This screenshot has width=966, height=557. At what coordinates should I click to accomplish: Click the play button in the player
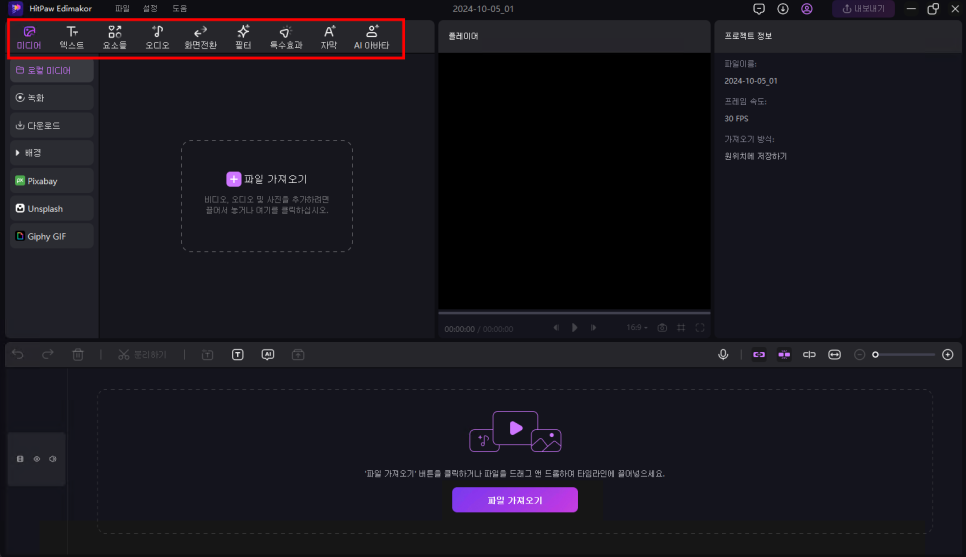click(575, 328)
